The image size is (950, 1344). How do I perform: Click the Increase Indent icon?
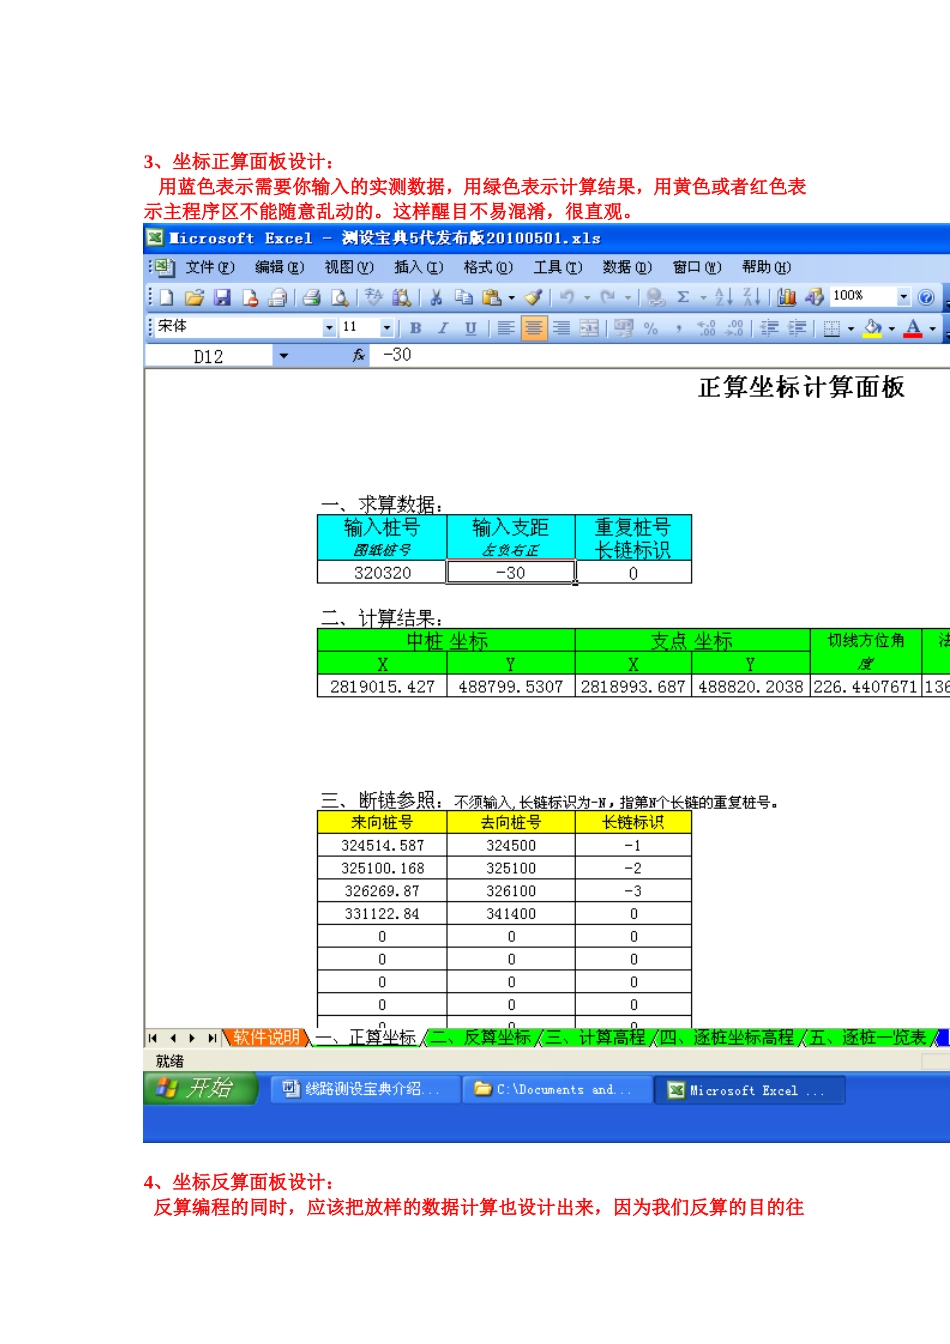(x=797, y=328)
